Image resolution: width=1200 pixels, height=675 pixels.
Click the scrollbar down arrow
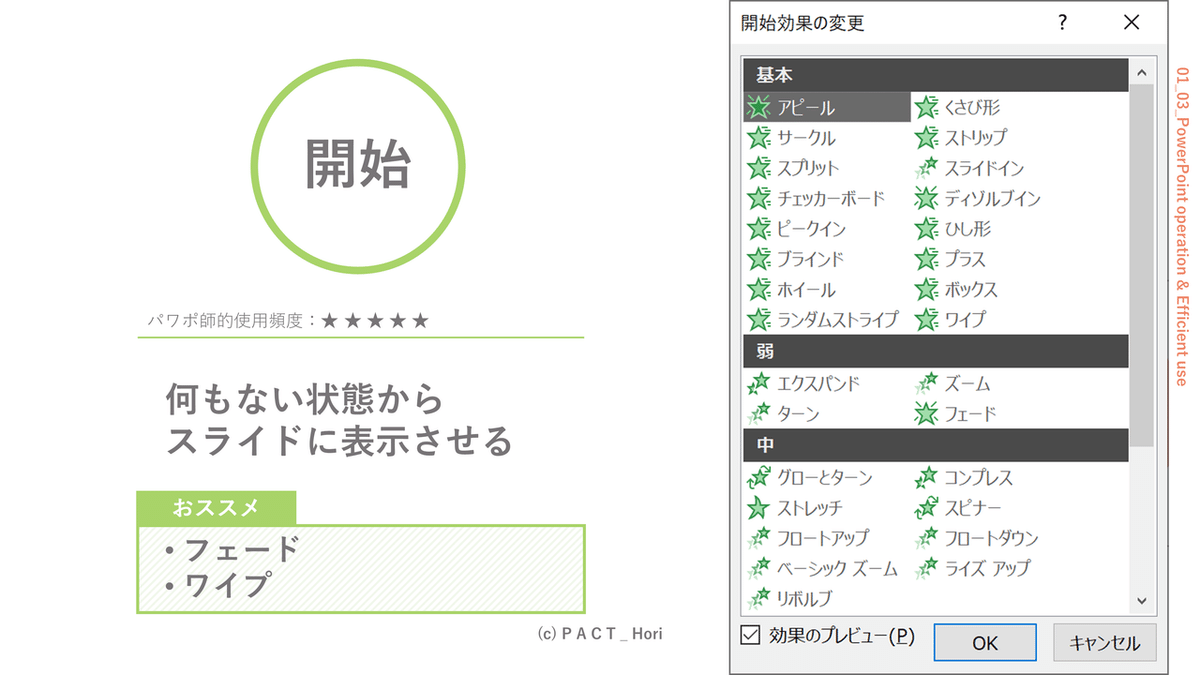(x=1141, y=600)
